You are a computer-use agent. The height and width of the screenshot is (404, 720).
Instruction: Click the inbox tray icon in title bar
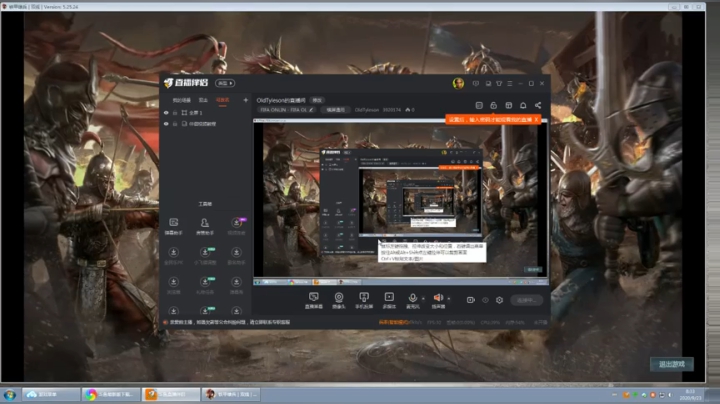click(x=488, y=84)
